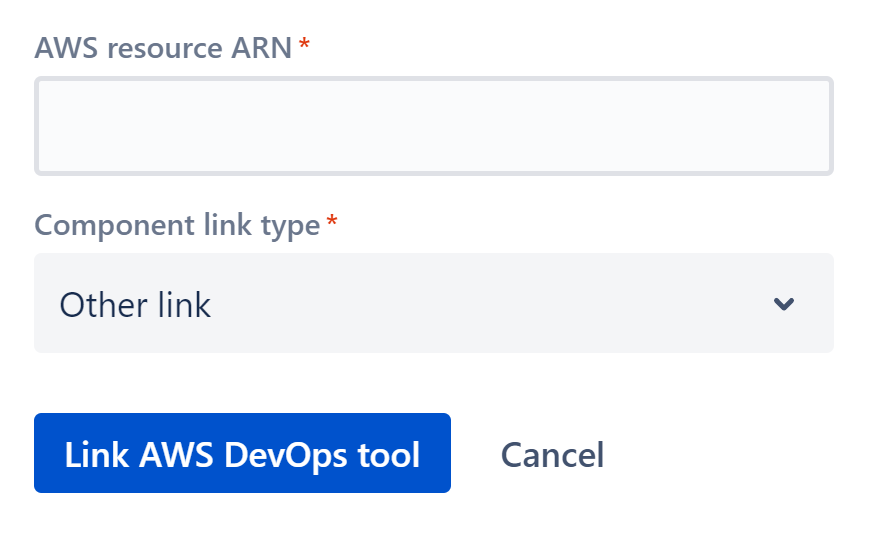Open the Component link type dropdown
The image size is (885, 539).
(x=433, y=303)
